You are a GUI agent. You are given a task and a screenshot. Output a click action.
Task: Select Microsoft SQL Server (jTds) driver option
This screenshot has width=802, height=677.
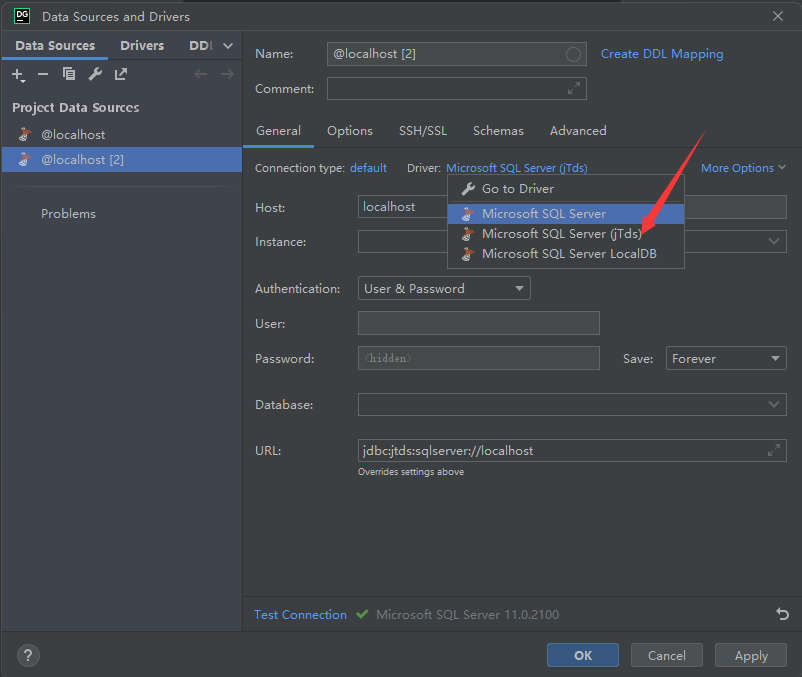566,234
